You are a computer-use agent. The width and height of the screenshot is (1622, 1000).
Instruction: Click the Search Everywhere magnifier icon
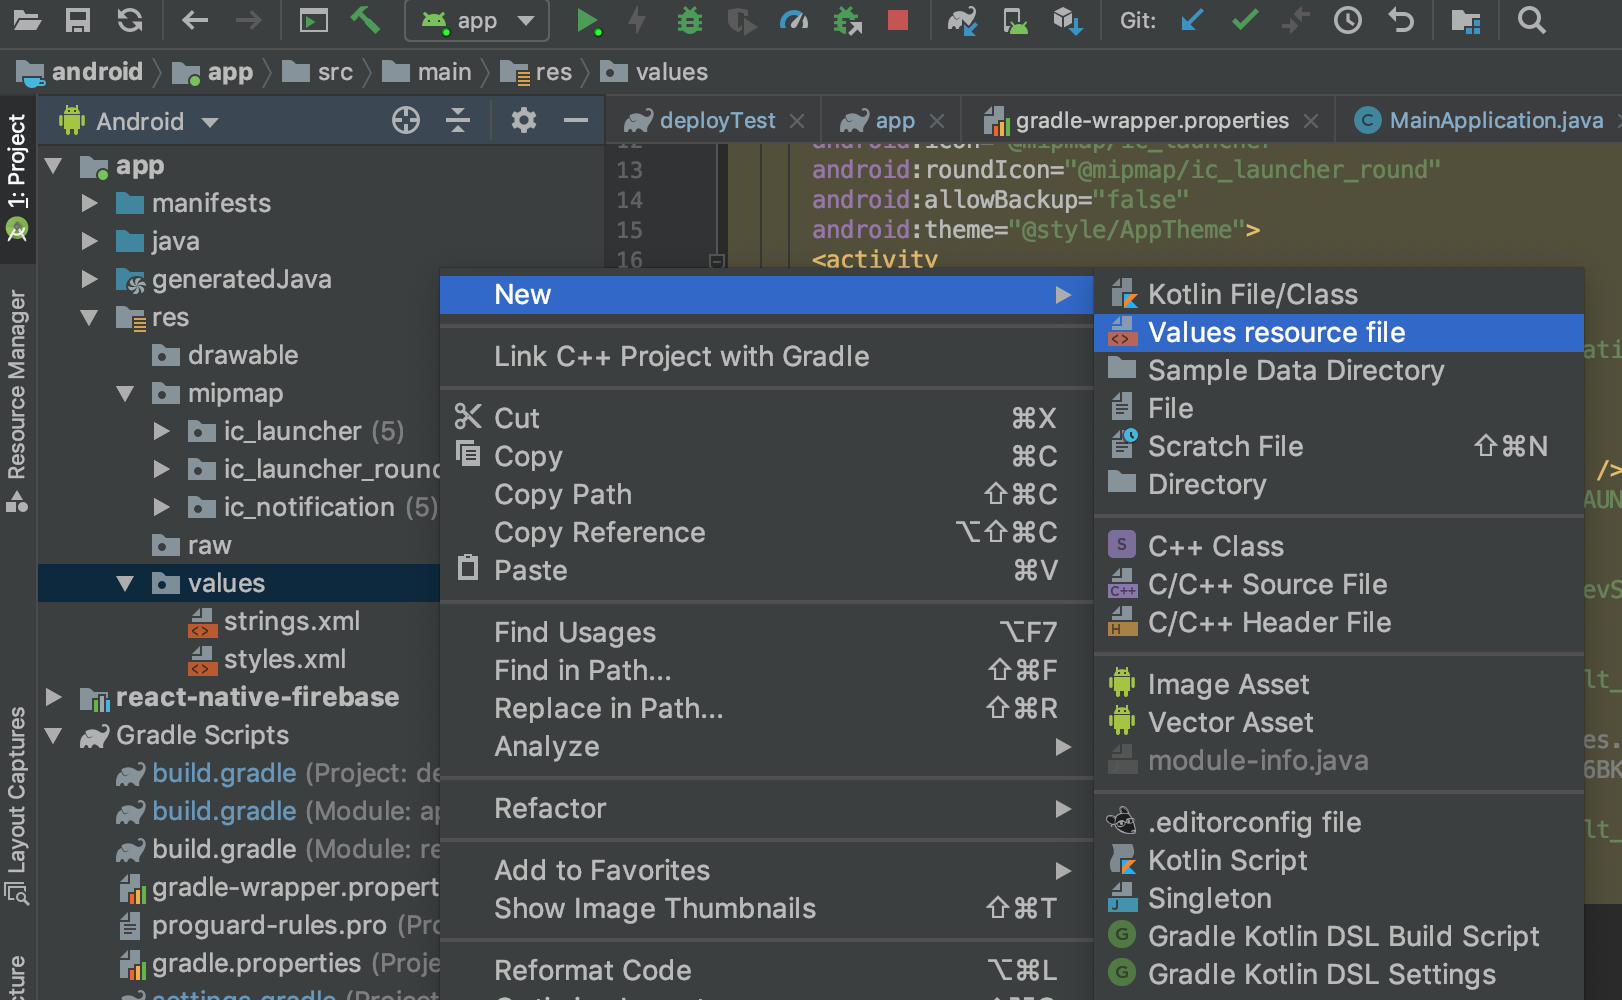pyautogui.click(x=1531, y=19)
